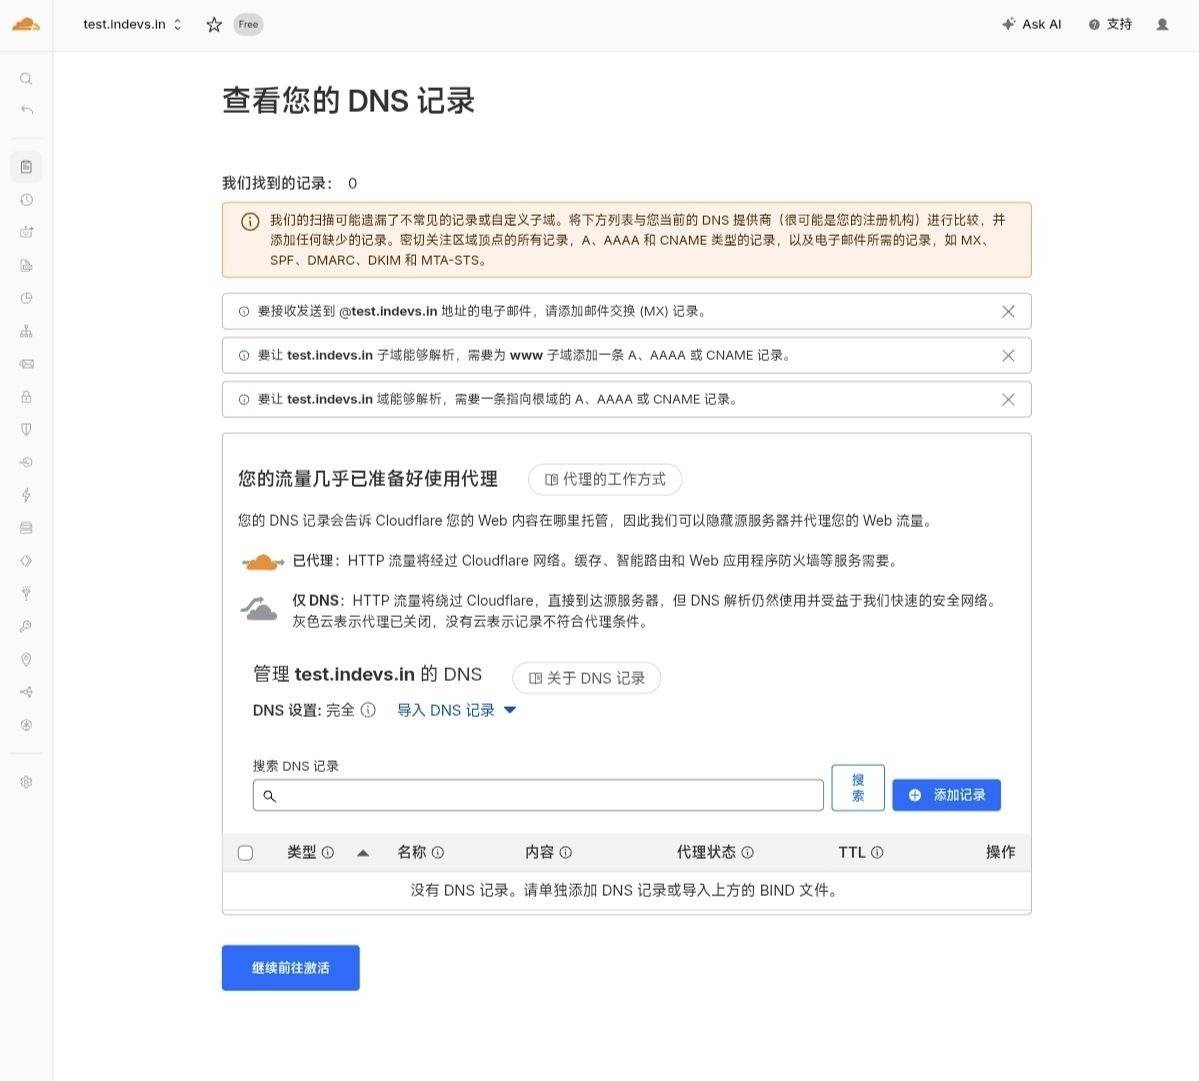The height and width of the screenshot is (1081, 1199).
Task: Expand the 导入 DNS 记录 dropdown
Action: pyautogui.click(x=457, y=710)
